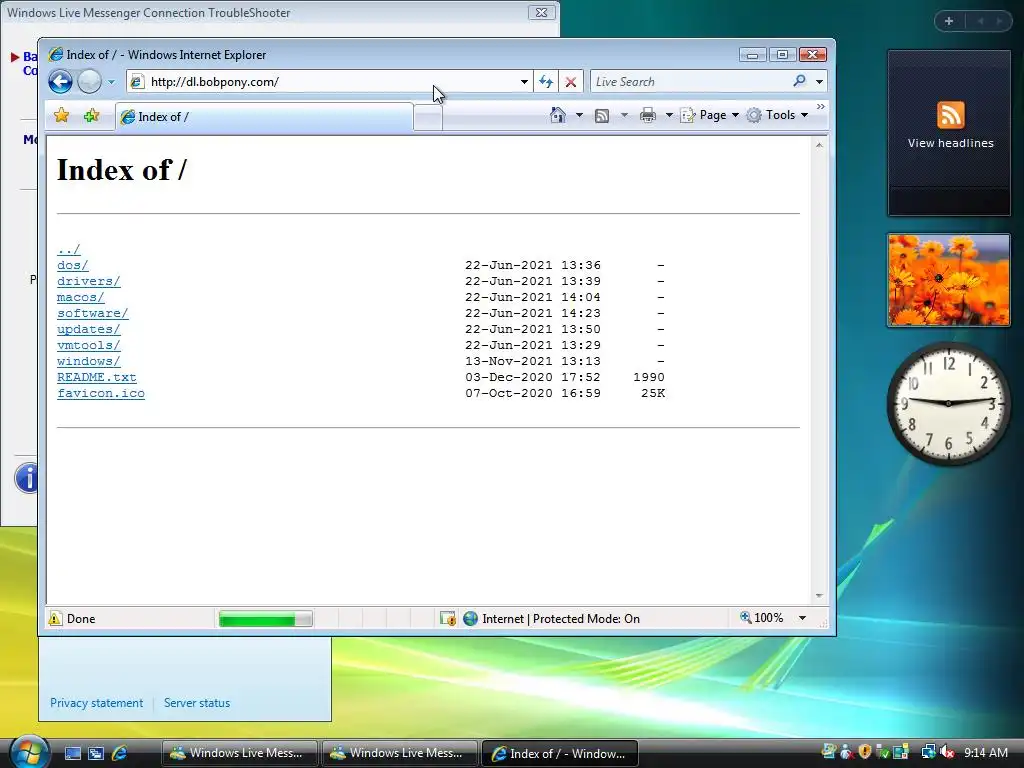The width and height of the screenshot is (1024, 768).
Task: Click the Live Search input box
Action: (691, 82)
